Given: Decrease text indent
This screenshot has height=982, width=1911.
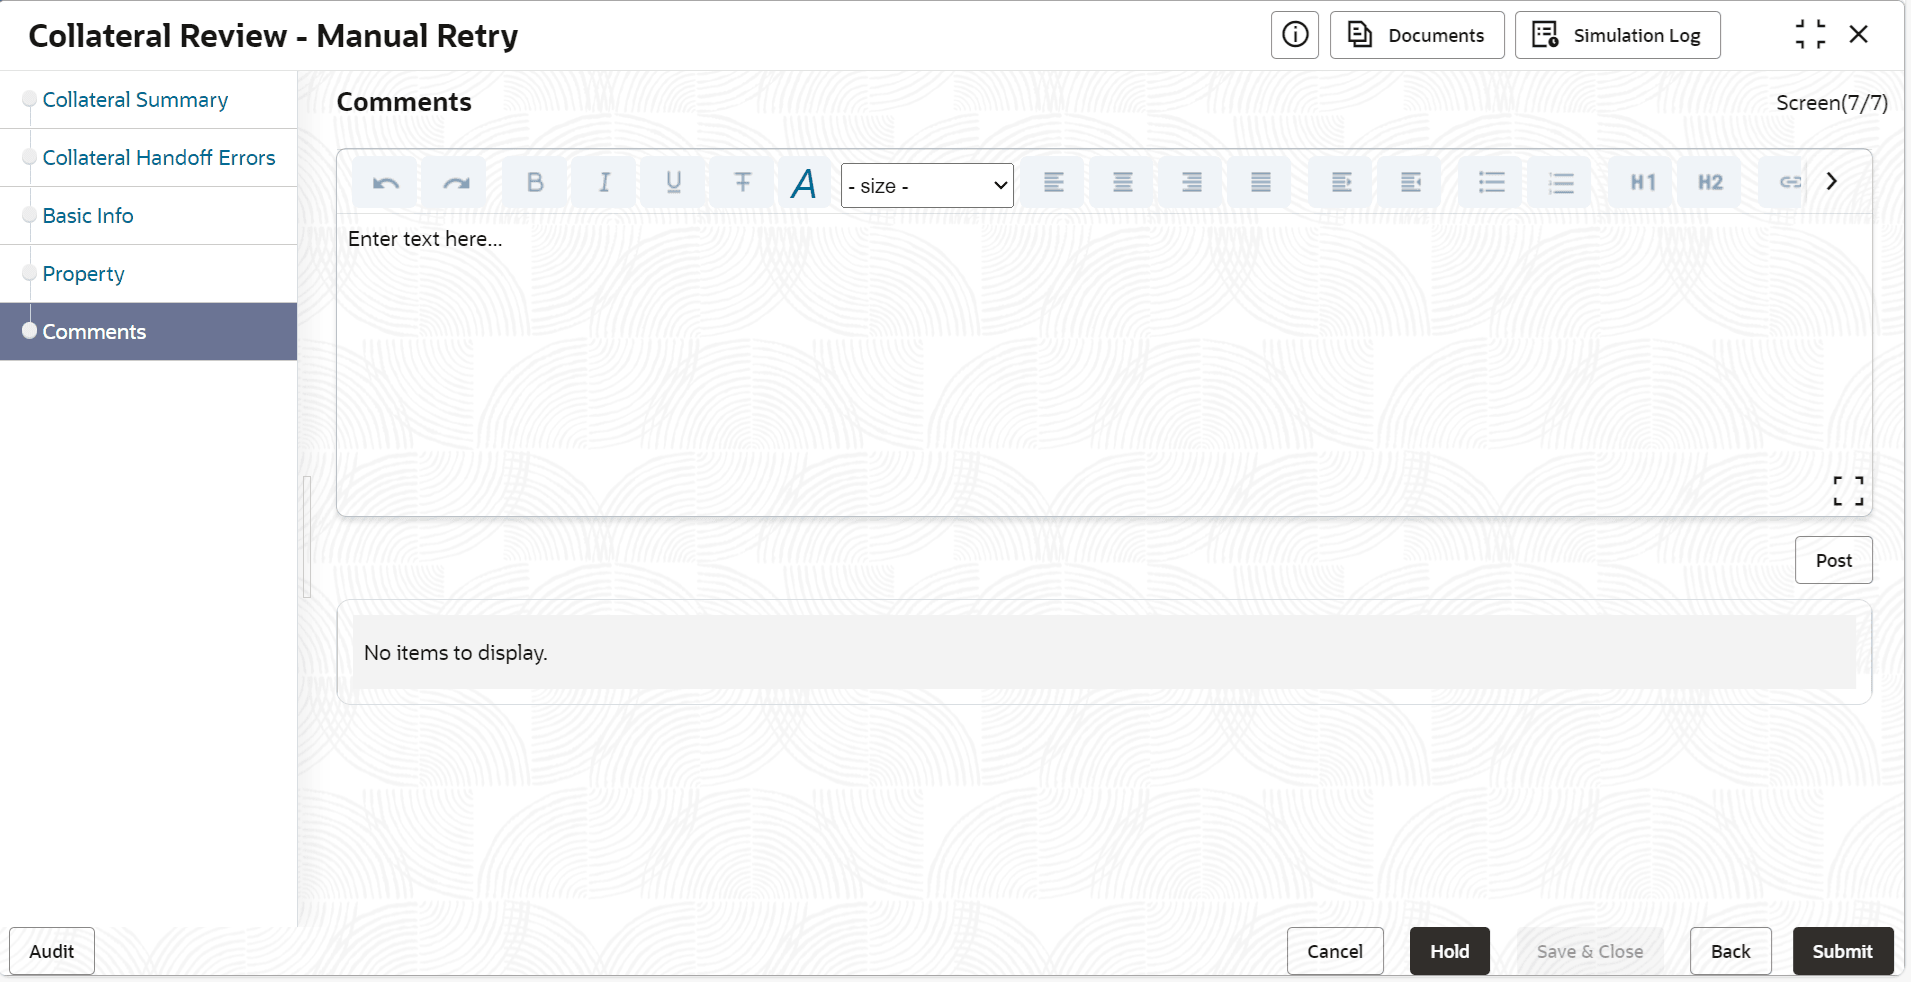Looking at the screenshot, I should click(1411, 183).
